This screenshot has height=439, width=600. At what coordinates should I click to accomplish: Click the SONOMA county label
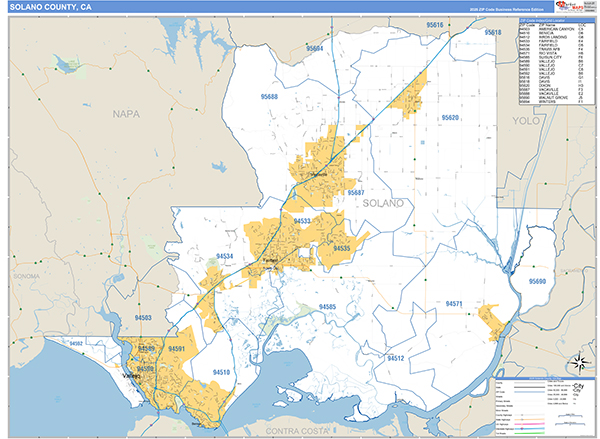click(26, 276)
